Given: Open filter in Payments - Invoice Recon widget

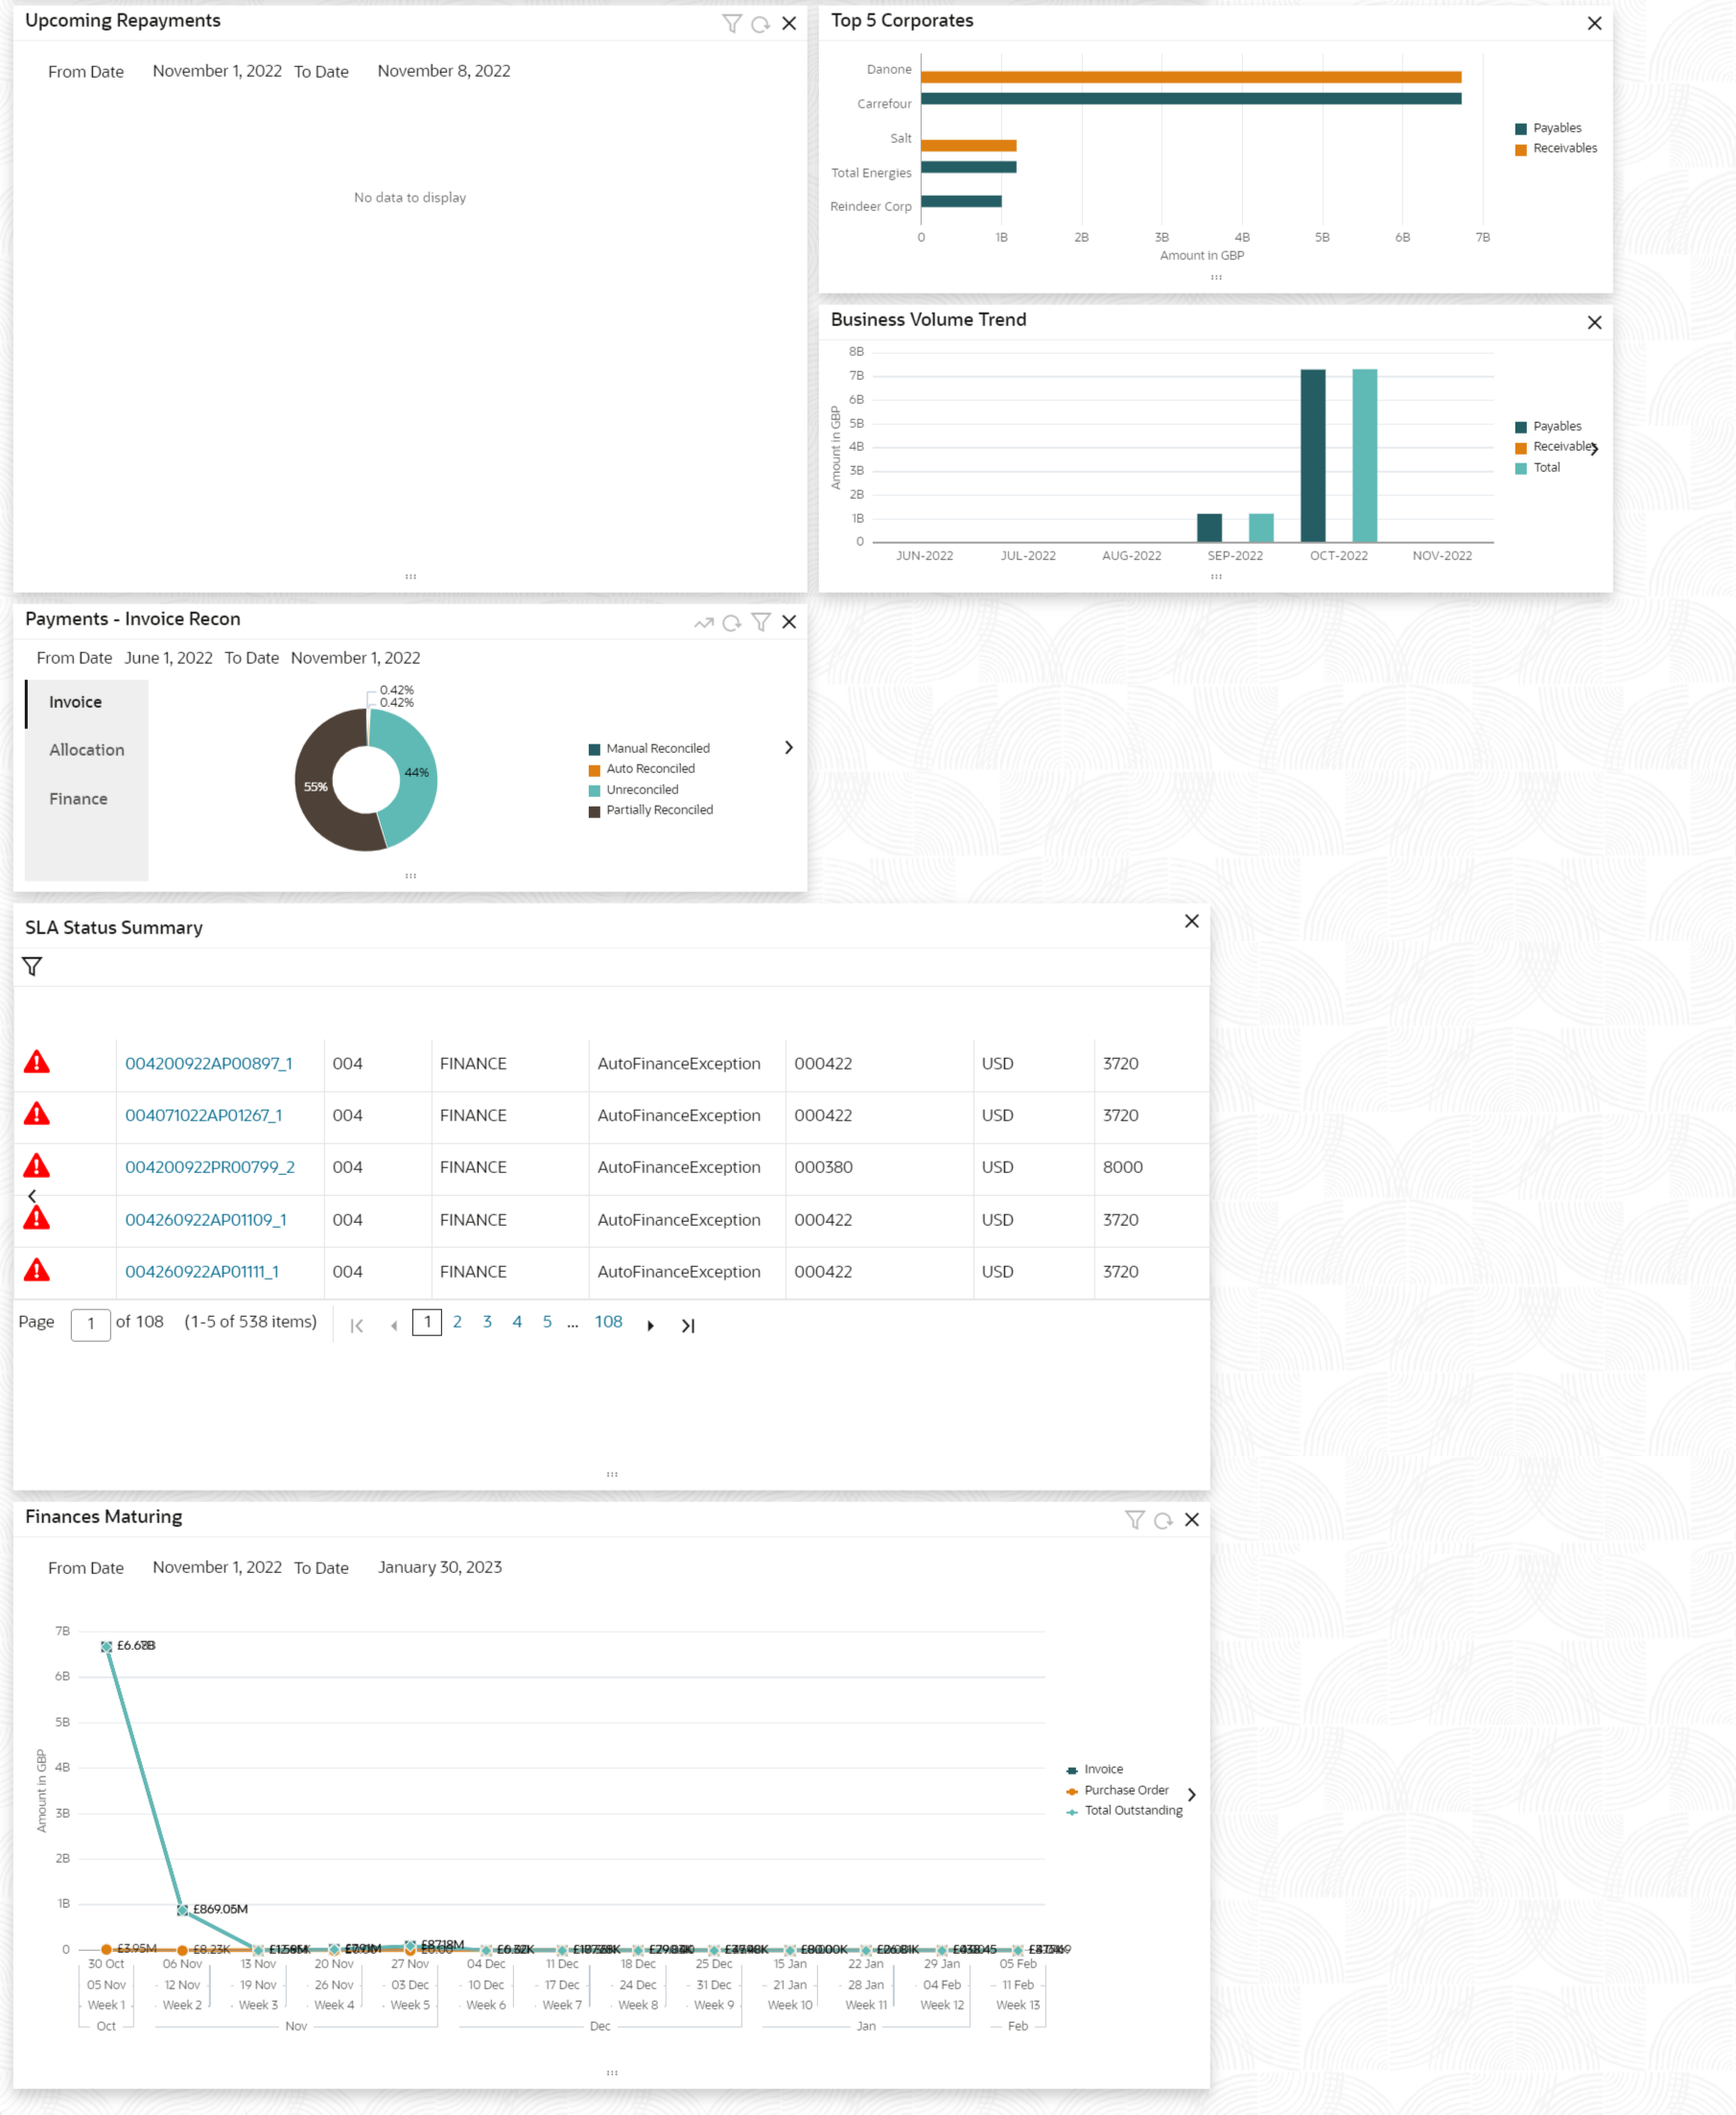Looking at the screenshot, I should click(761, 622).
